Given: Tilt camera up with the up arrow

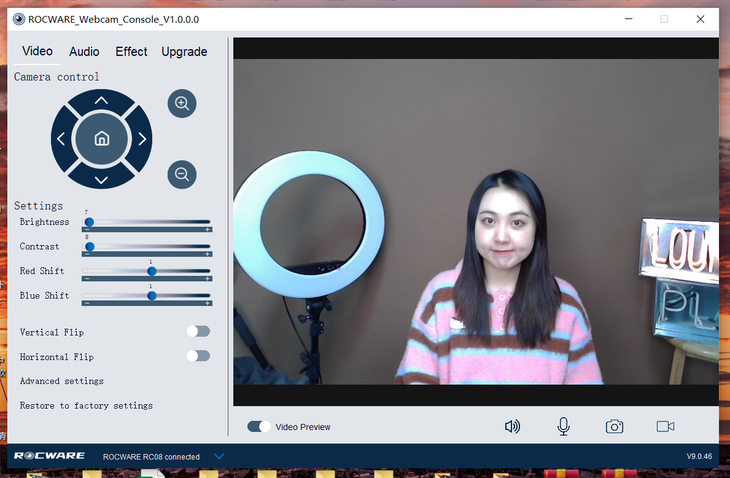Looking at the screenshot, I should [x=101, y=101].
